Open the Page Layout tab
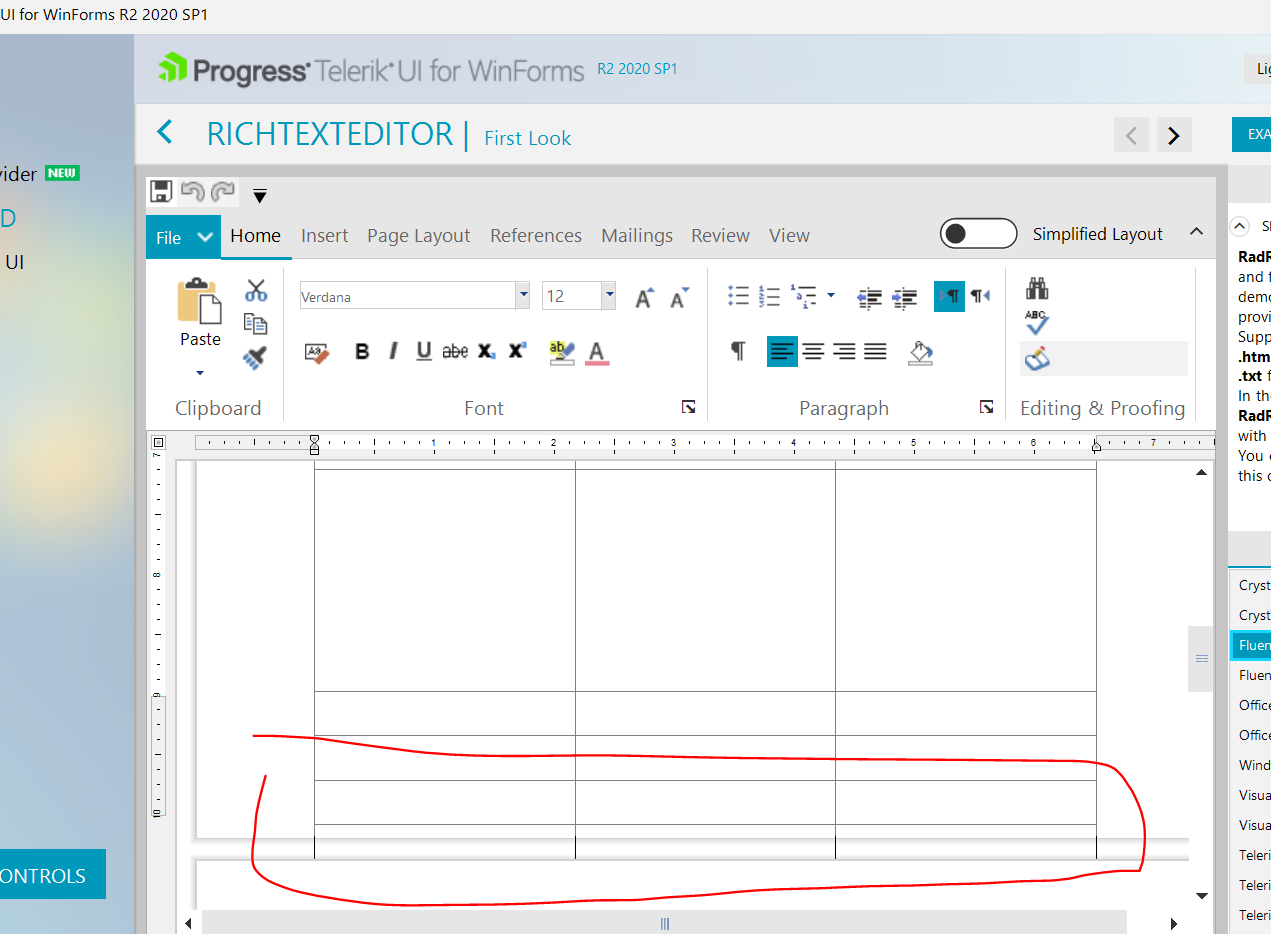The height and width of the screenshot is (934, 1271). coord(418,236)
